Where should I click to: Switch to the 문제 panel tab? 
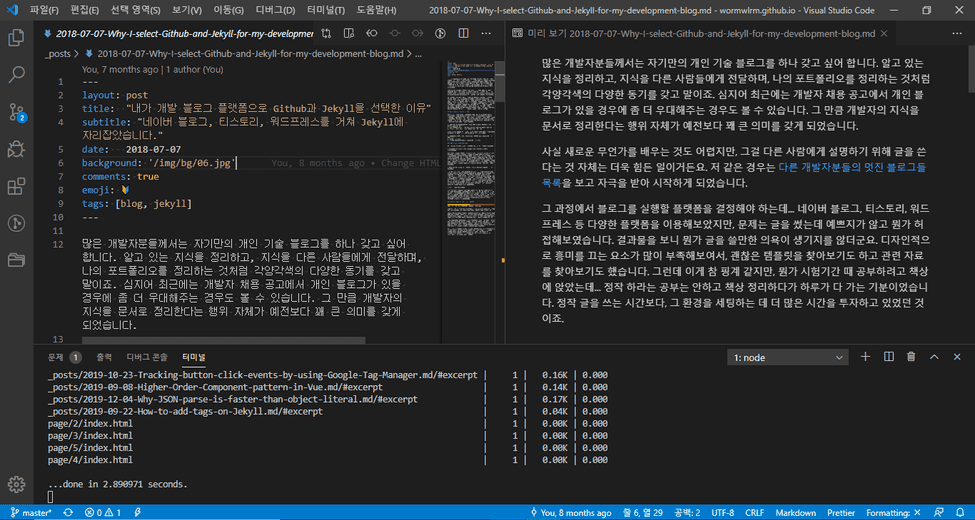pos(55,356)
